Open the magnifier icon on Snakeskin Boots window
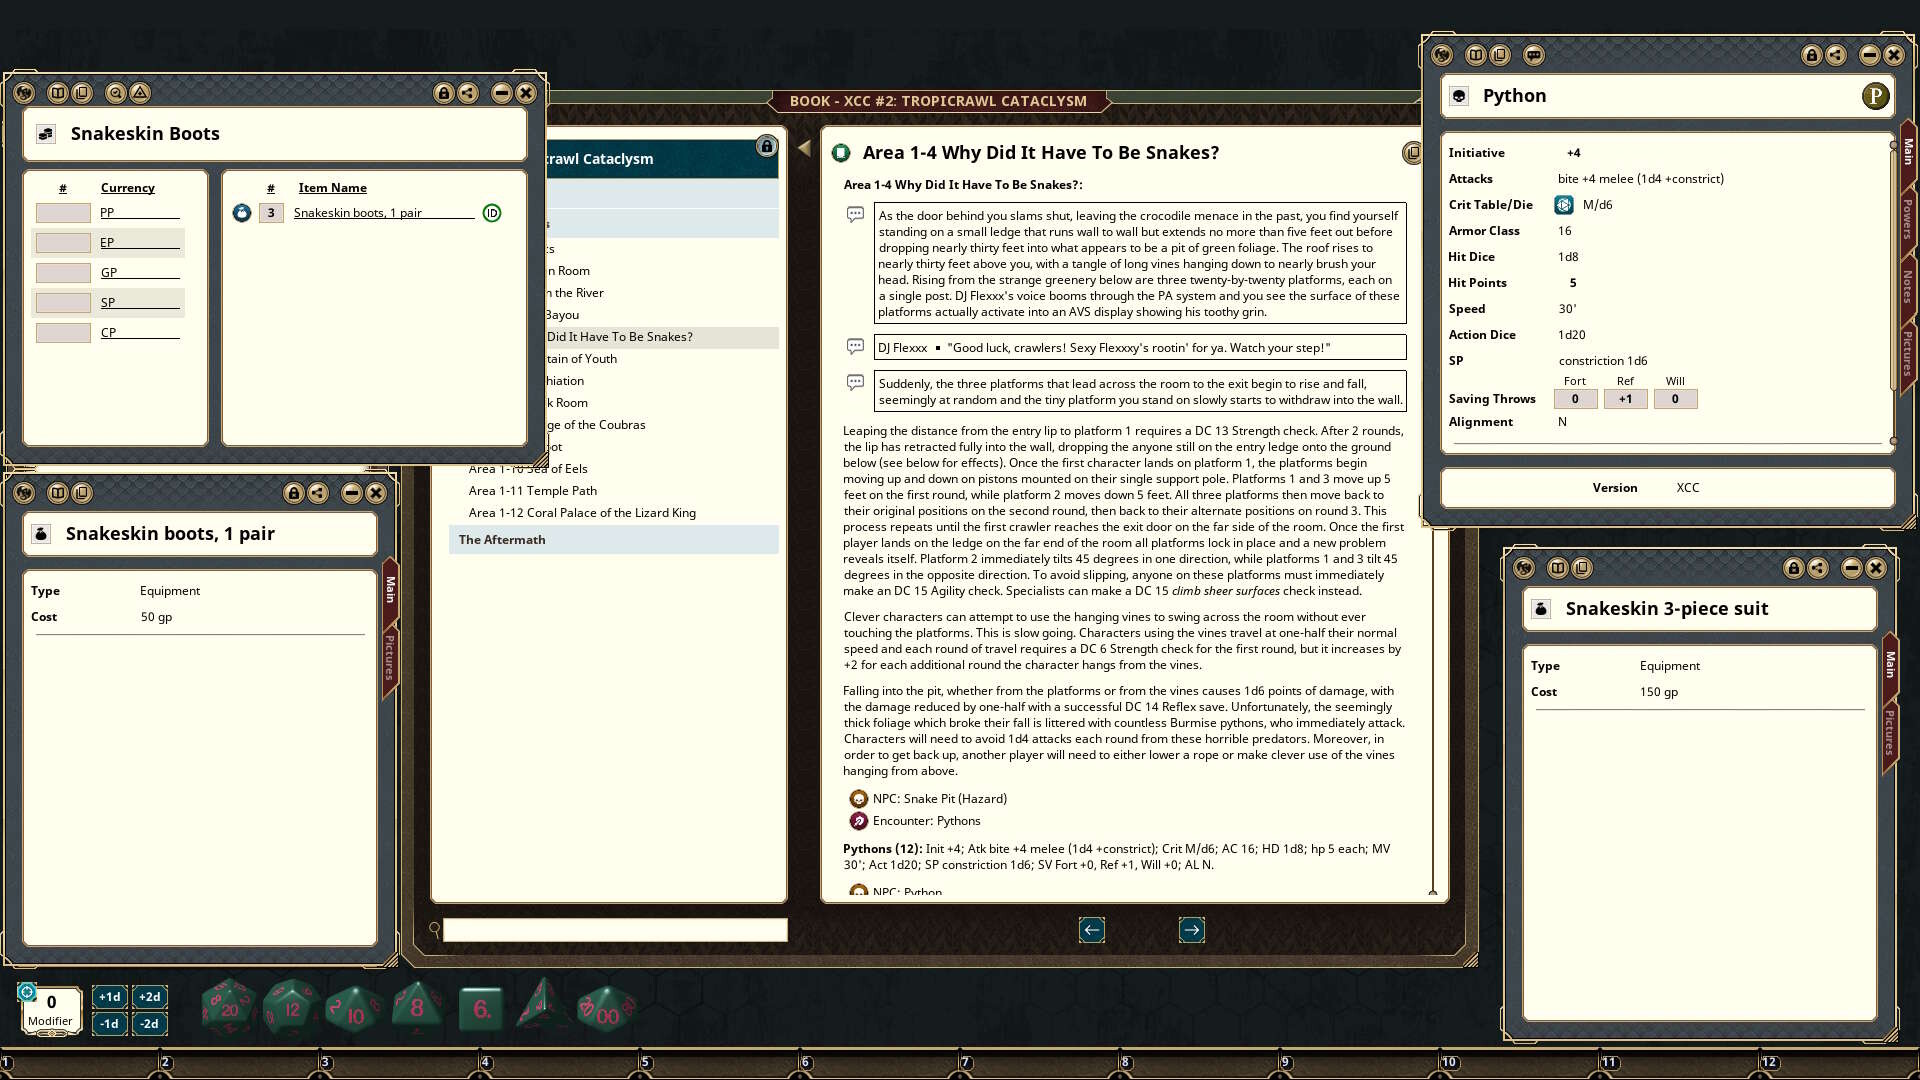The width and height of the screenshot is (1920, 1080). [x=117, y=93]
